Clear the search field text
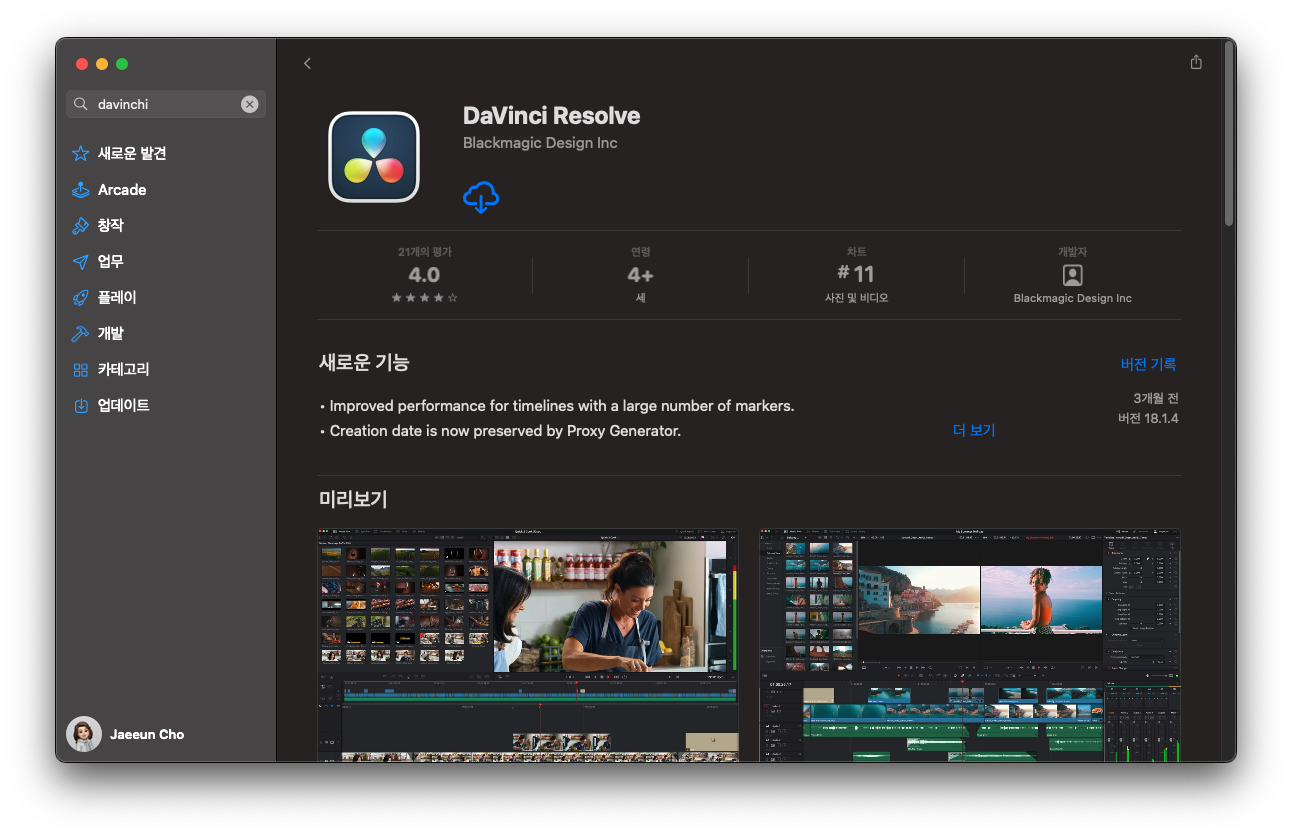 (x=249, y=104)
